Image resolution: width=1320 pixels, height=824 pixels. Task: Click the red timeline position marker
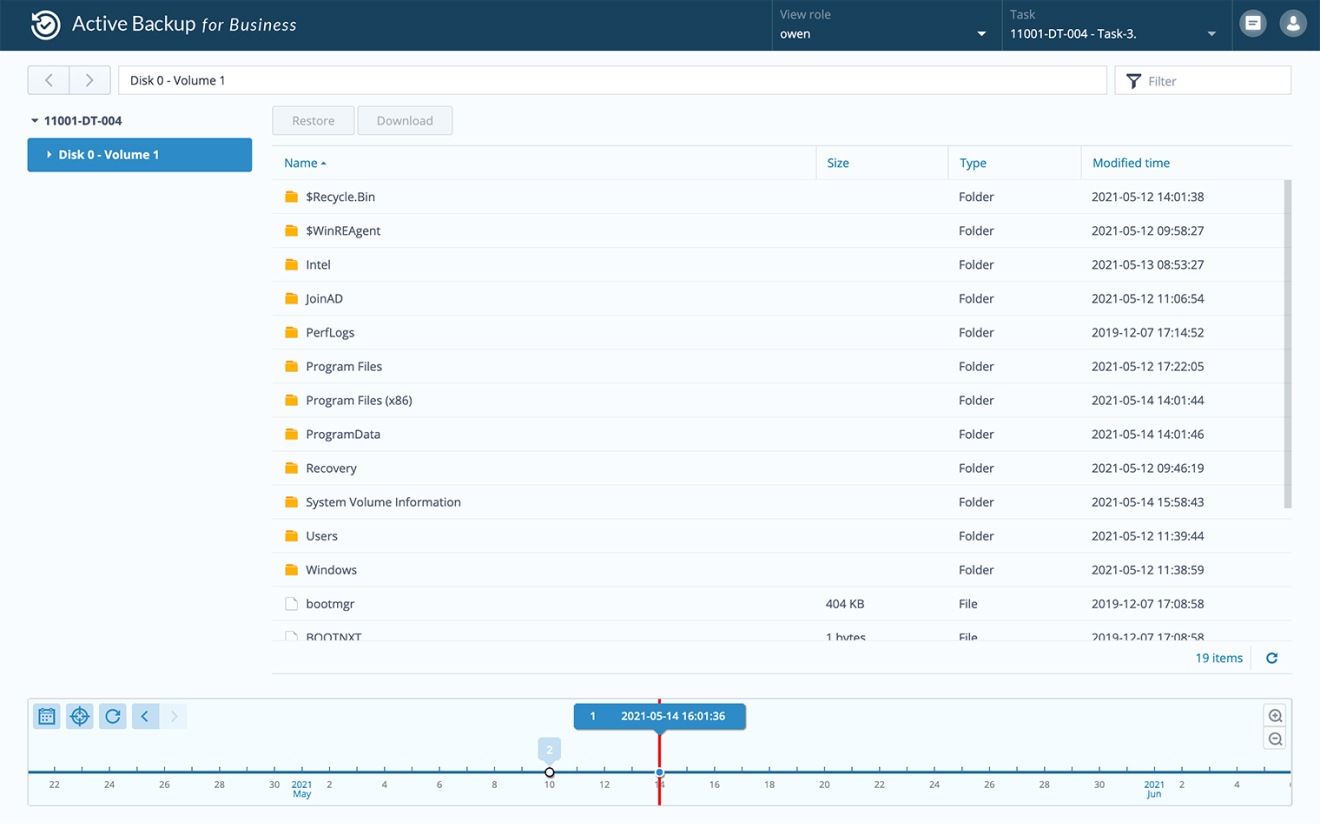point(659,772)
